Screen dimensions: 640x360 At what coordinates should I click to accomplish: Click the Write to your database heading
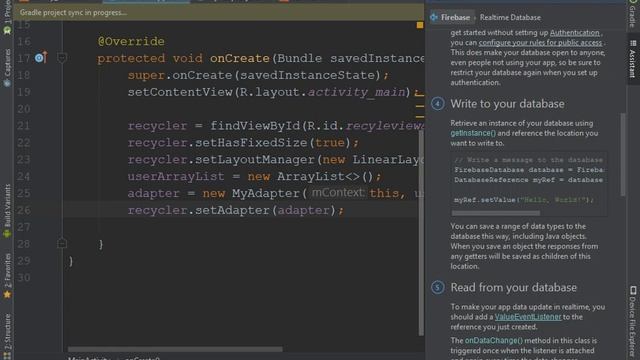tap(507, 104)
